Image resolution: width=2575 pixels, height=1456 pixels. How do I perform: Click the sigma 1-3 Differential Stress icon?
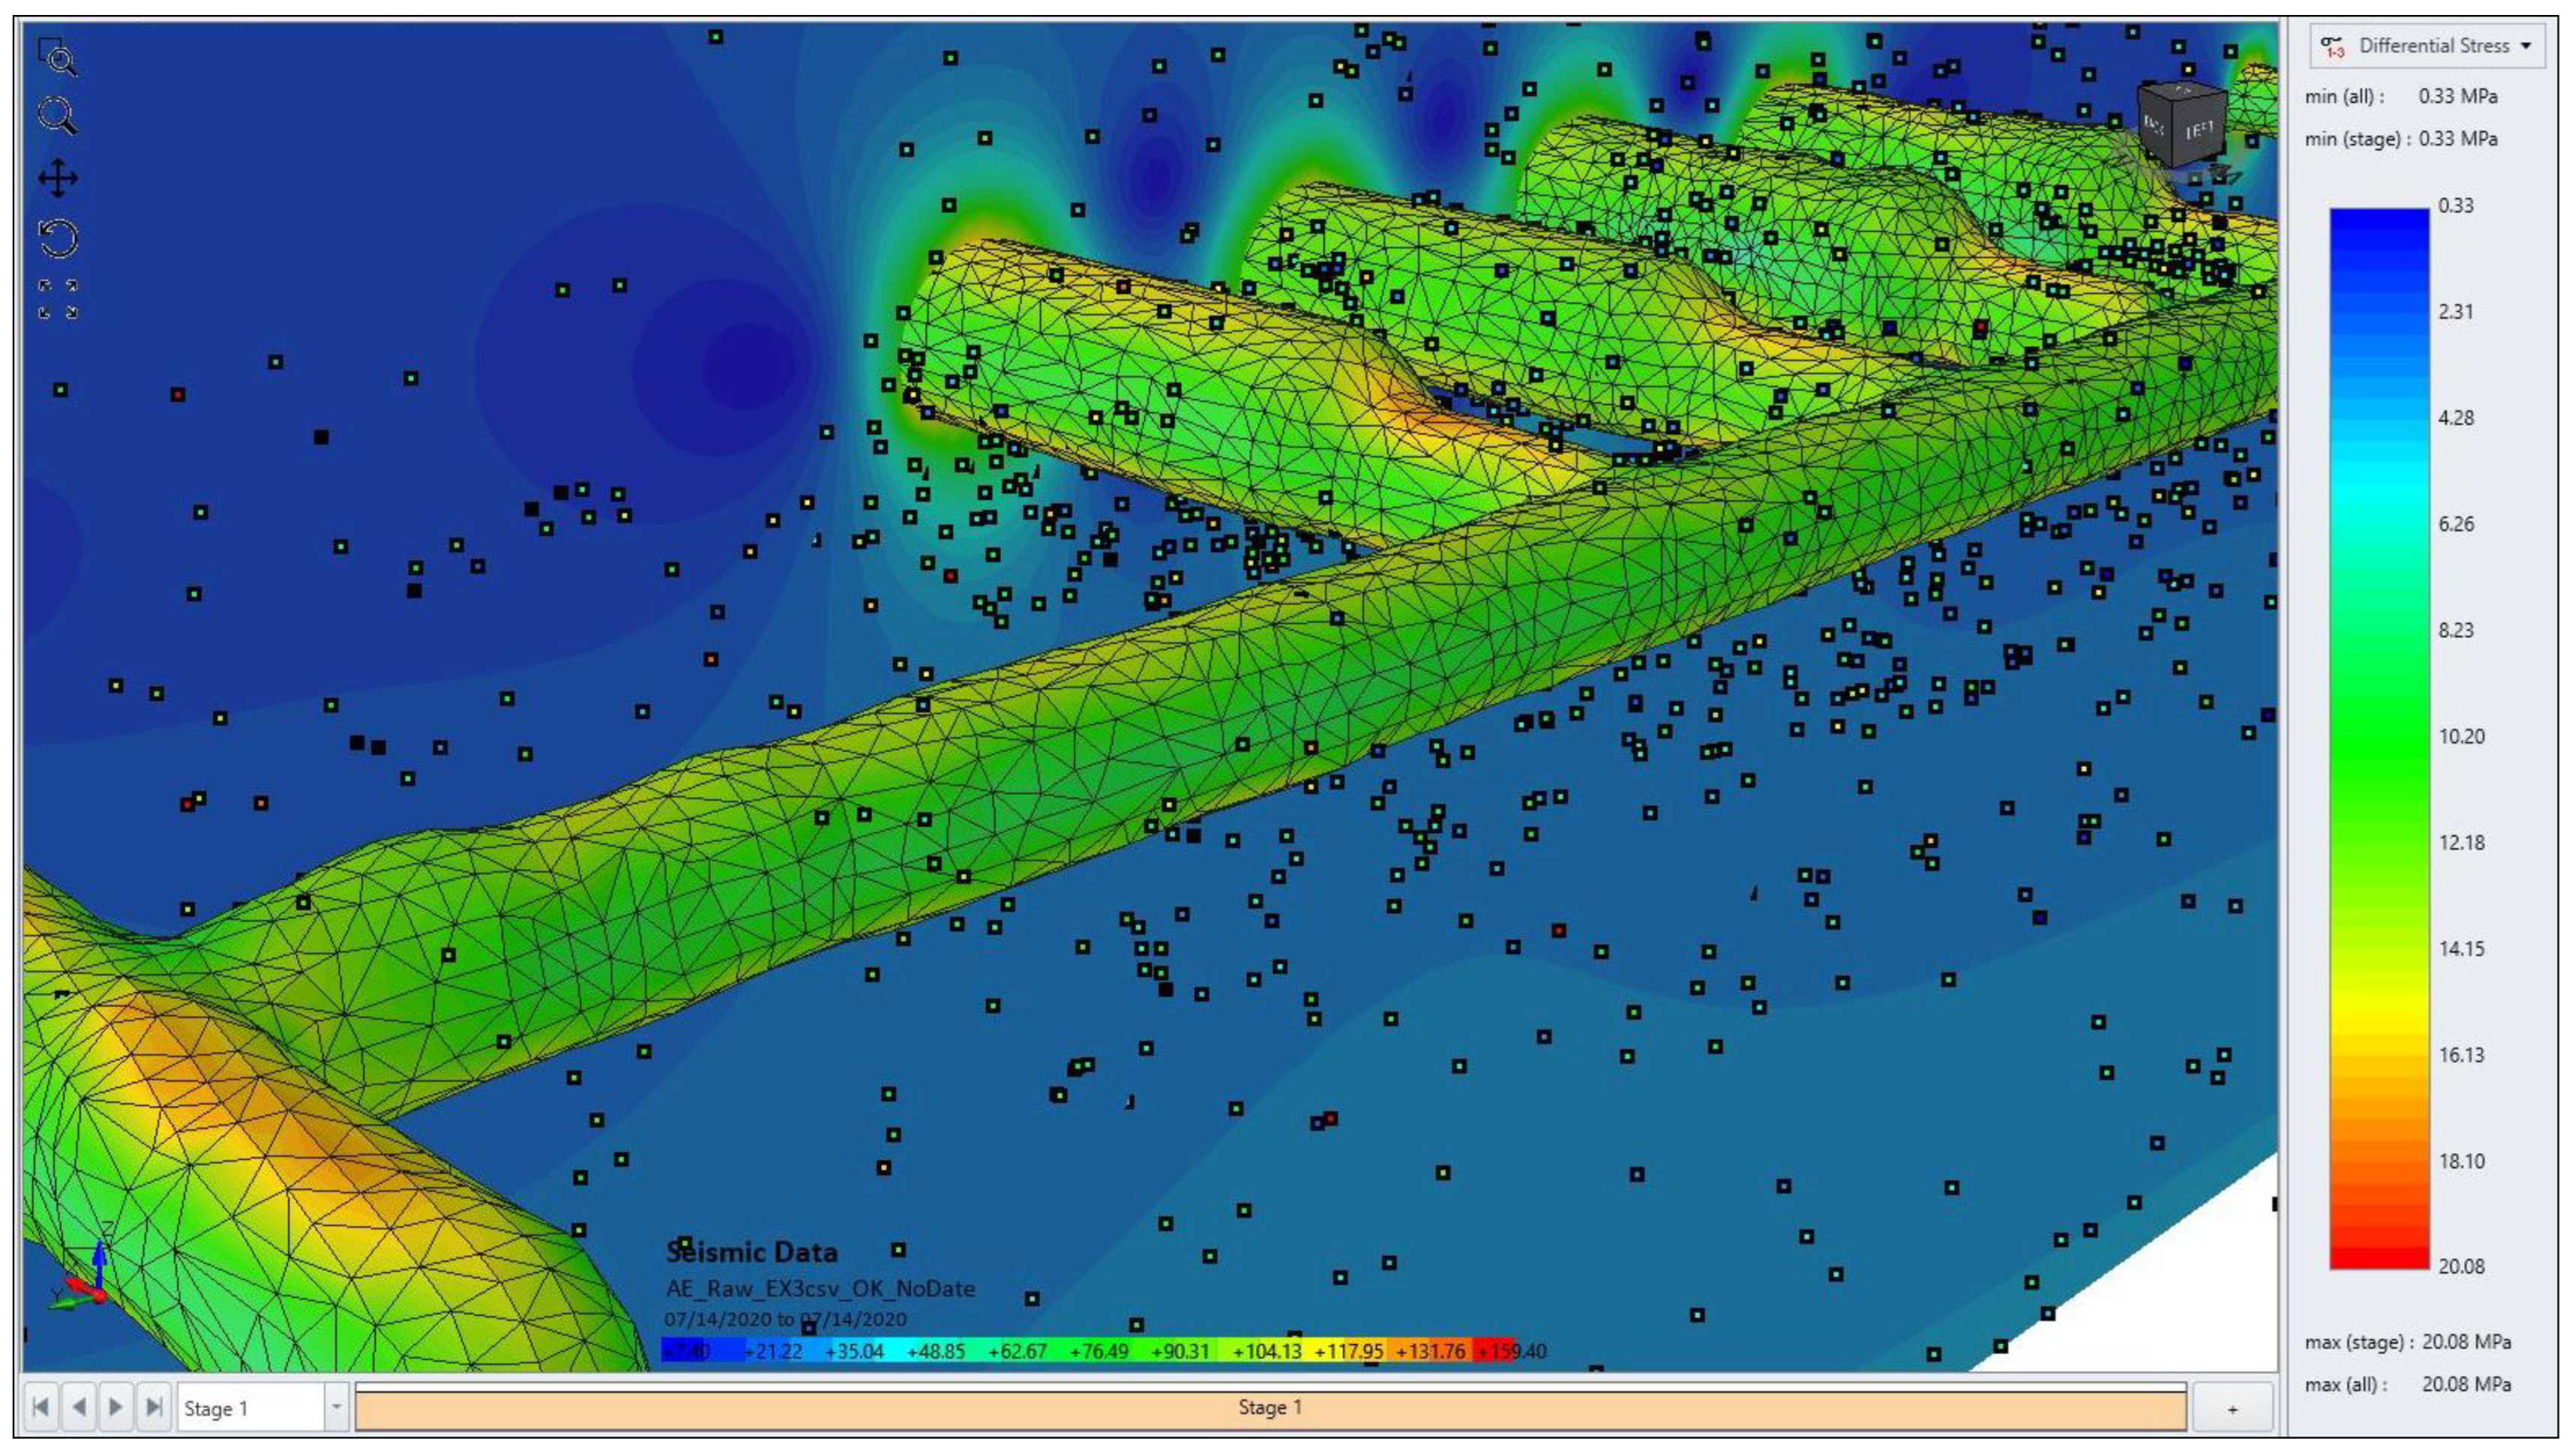point(2334,46)
